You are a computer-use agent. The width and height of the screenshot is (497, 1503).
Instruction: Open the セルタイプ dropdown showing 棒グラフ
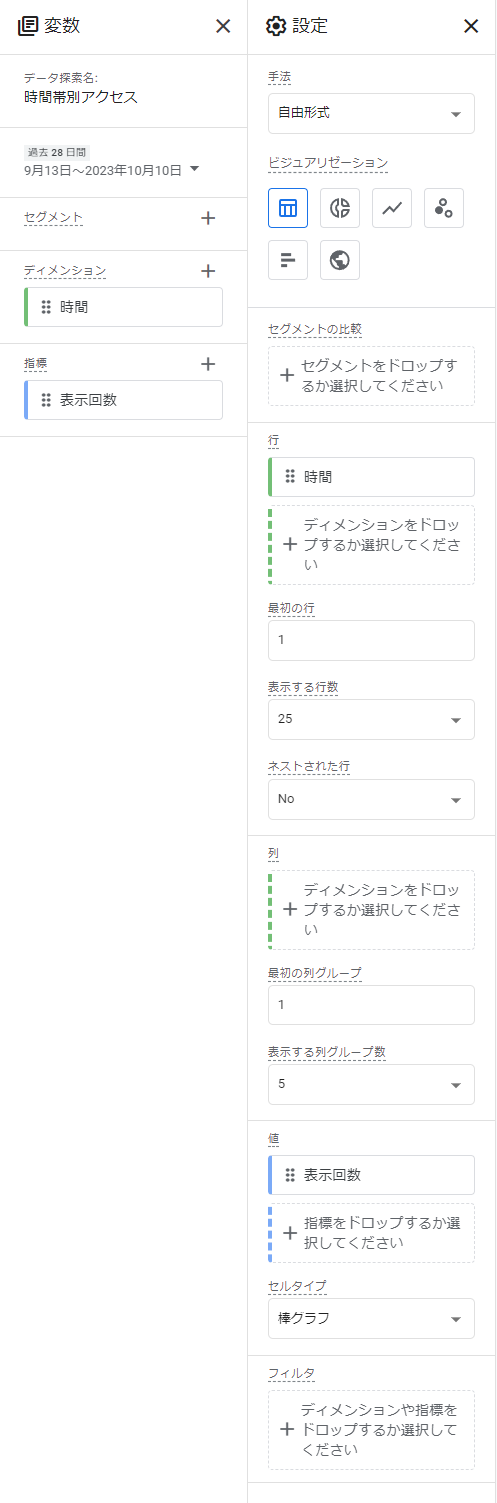point(371,1318)
